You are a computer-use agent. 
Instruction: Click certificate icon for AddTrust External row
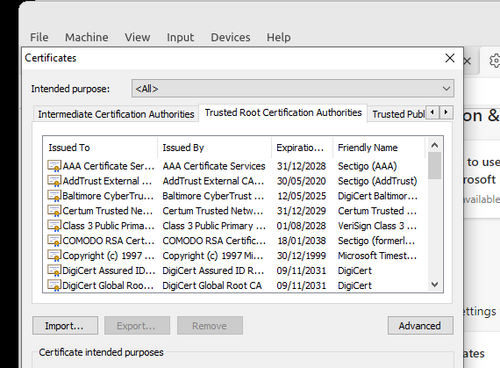tap(54, 181)
